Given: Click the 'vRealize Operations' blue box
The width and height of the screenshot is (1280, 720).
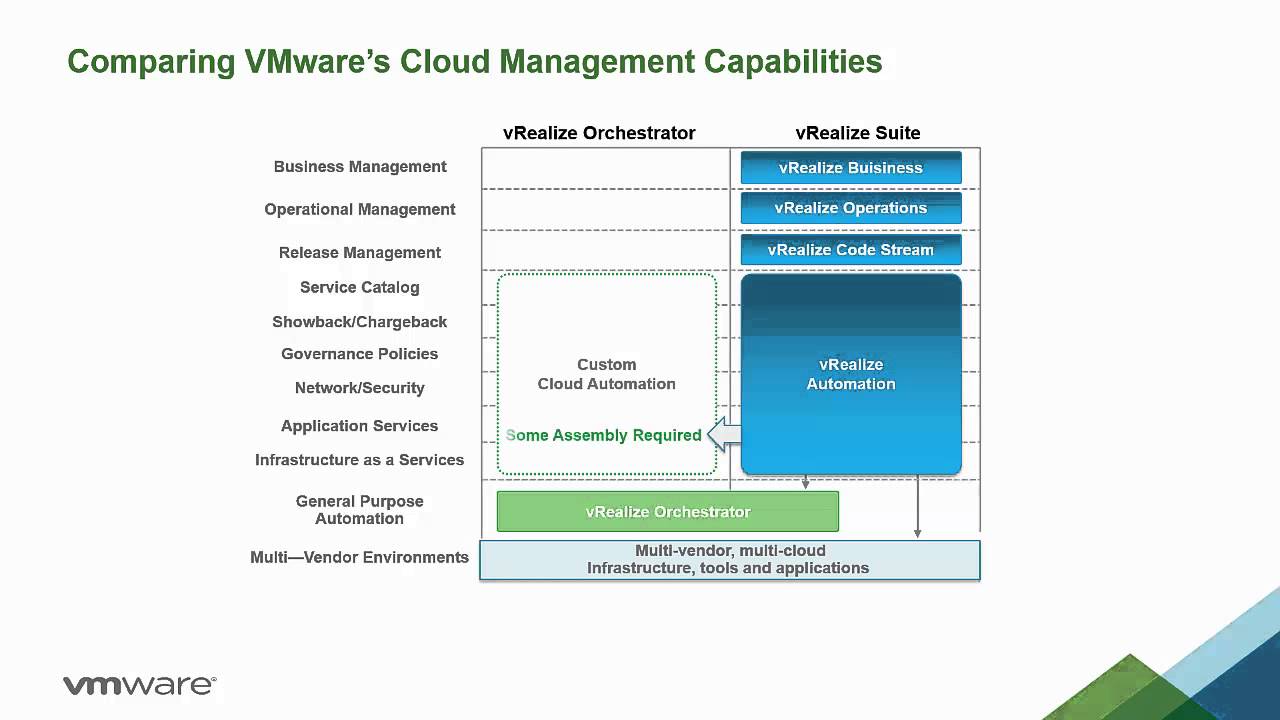Looking at the screenshot, I should click(x=851, y=208).
